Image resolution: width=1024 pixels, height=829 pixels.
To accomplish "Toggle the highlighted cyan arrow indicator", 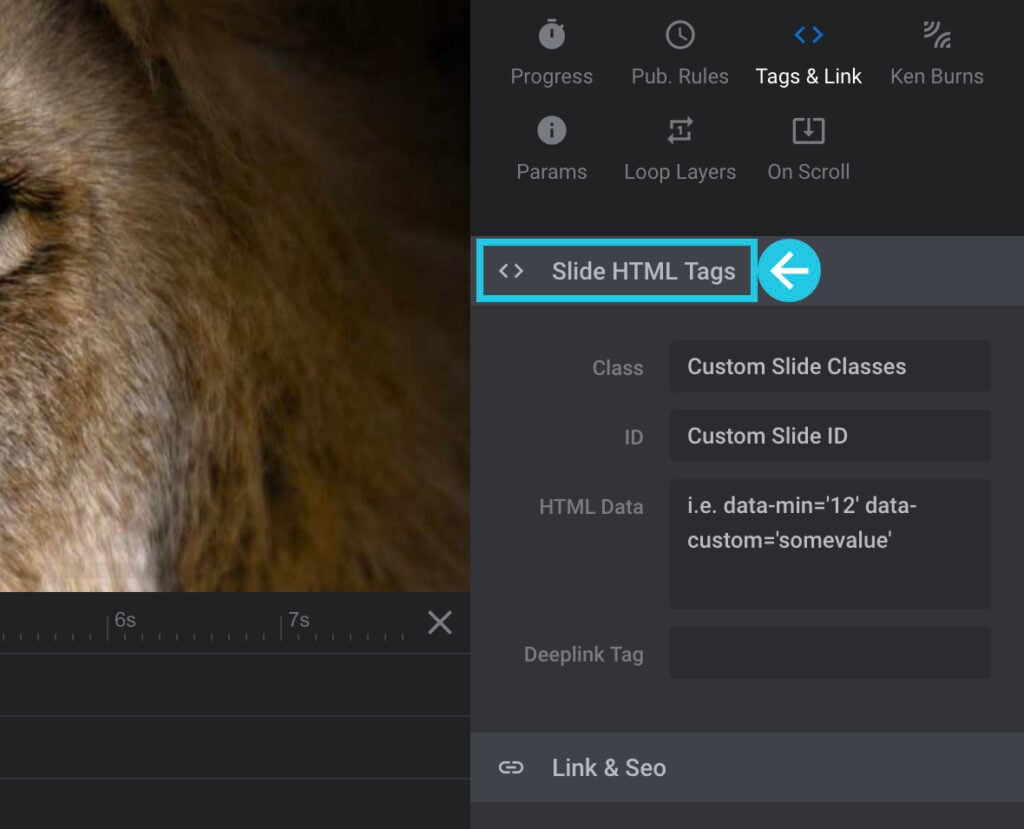I will click(x=789, y=270).
